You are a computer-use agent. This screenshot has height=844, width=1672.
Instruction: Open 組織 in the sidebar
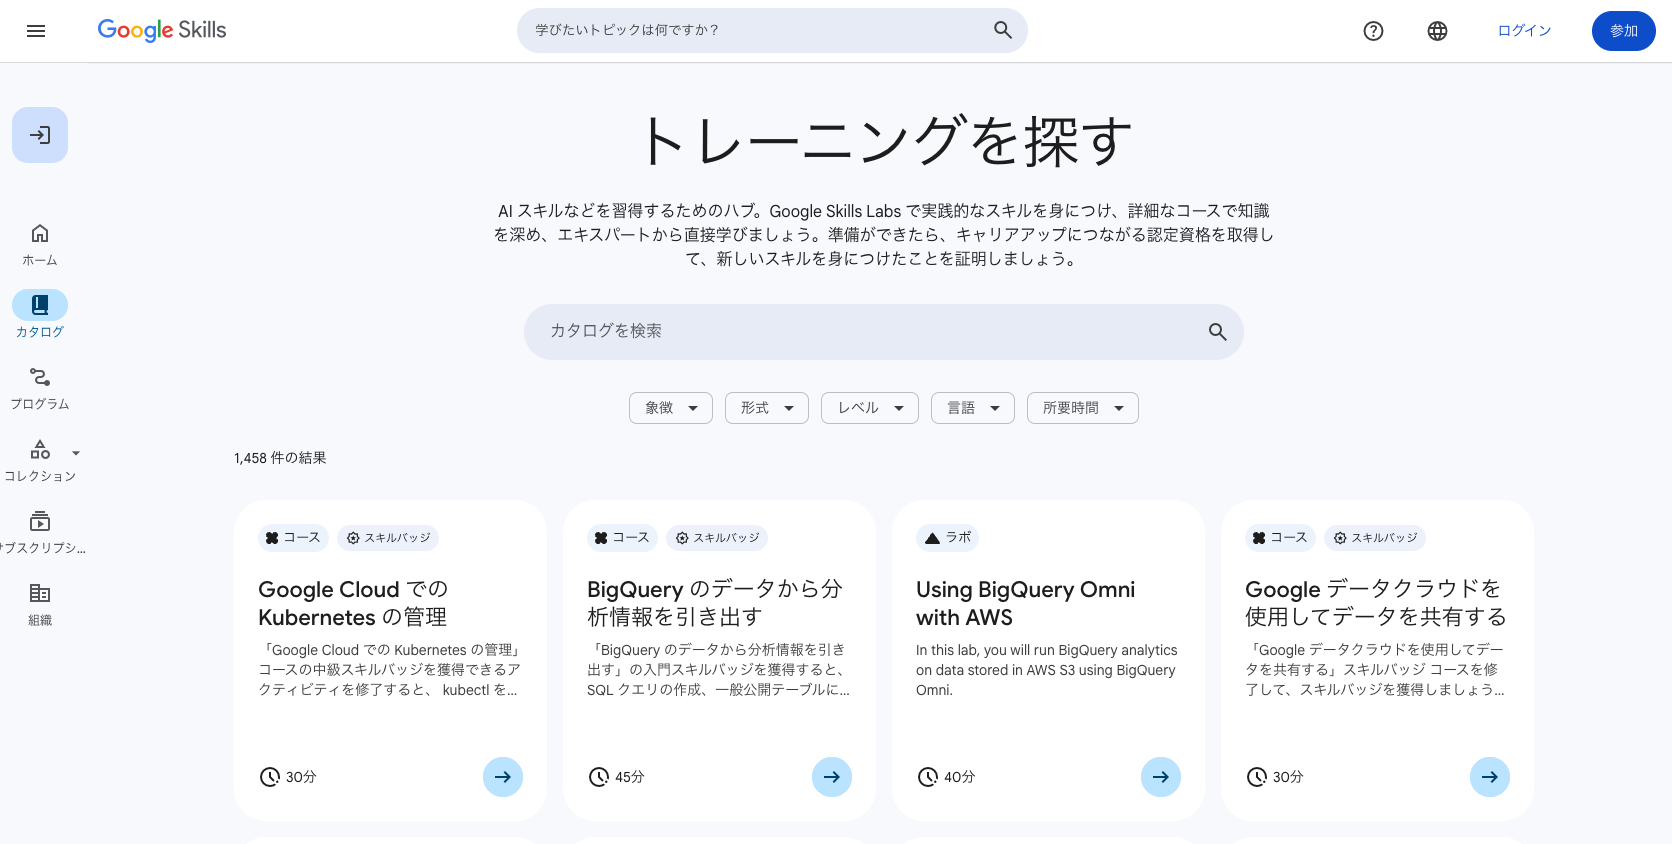tap(40, 605)
